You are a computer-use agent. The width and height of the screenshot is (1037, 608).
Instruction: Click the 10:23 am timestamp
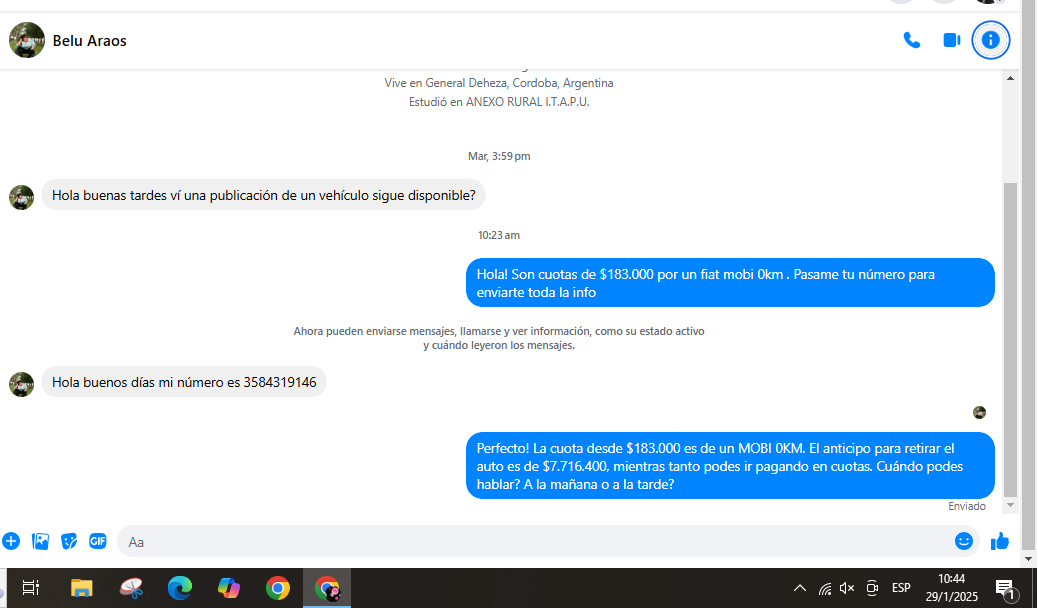click(x=499, y=235)
